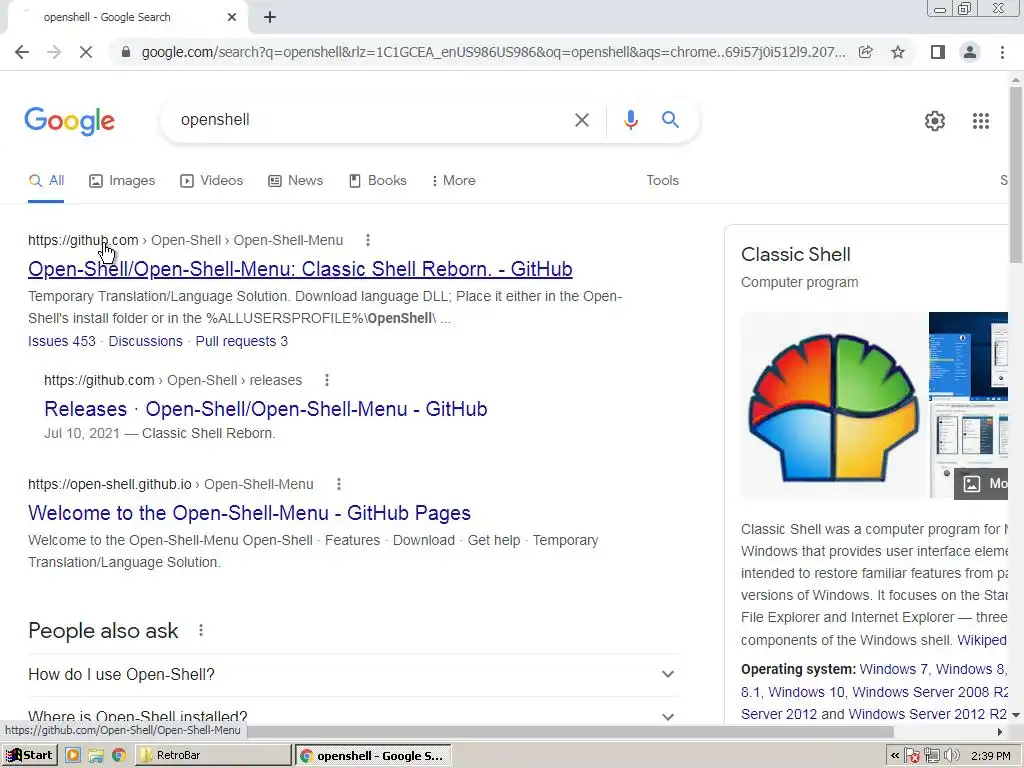Click the browser forward arrow
The width and height of the screenshot is (1024, 768).
tap(54, 52)
